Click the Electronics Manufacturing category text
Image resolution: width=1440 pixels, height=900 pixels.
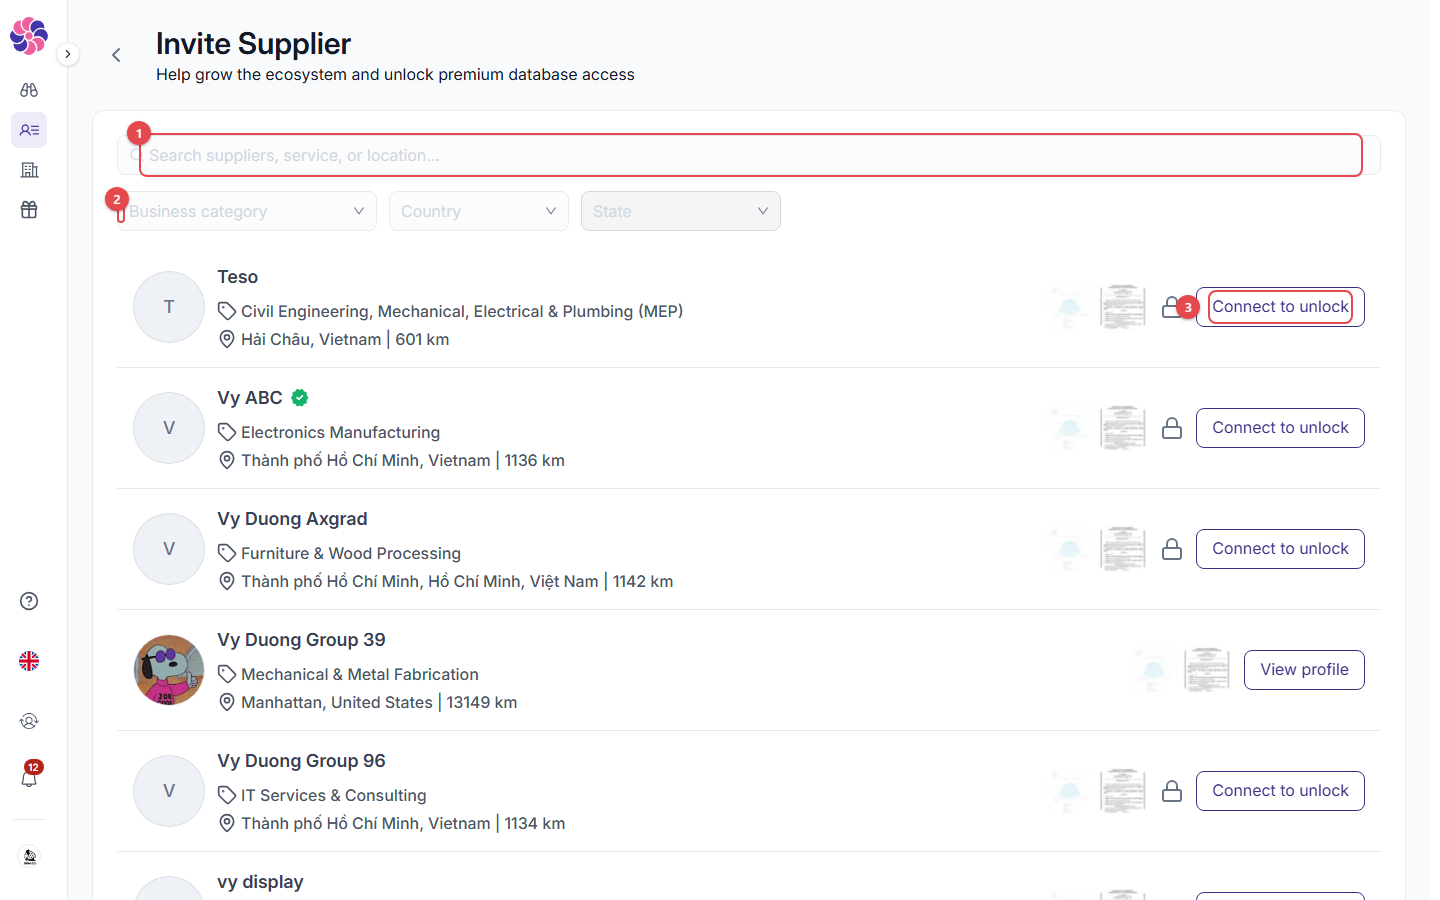340,432
